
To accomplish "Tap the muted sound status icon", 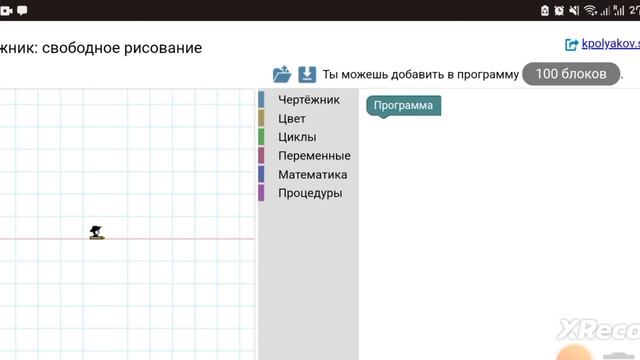I will click(574, 11).
